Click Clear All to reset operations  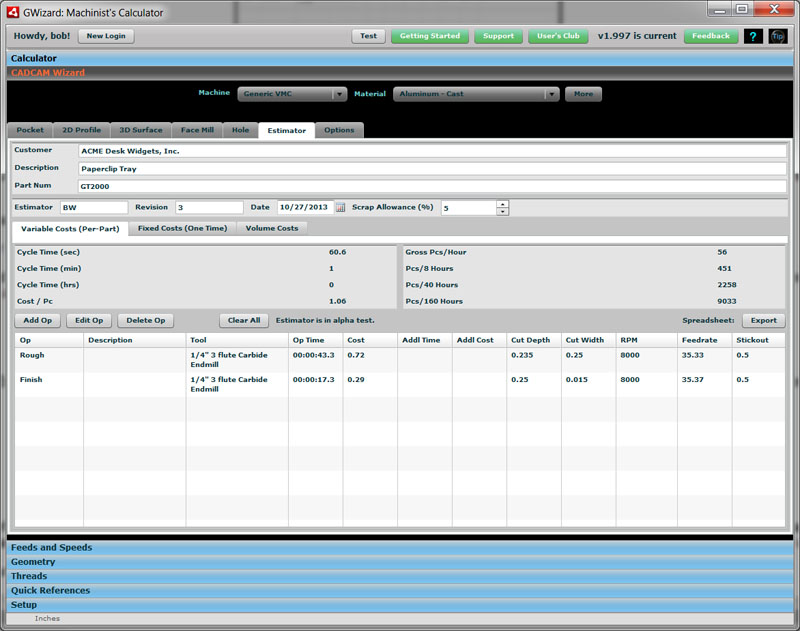click(x=245, y=320)
